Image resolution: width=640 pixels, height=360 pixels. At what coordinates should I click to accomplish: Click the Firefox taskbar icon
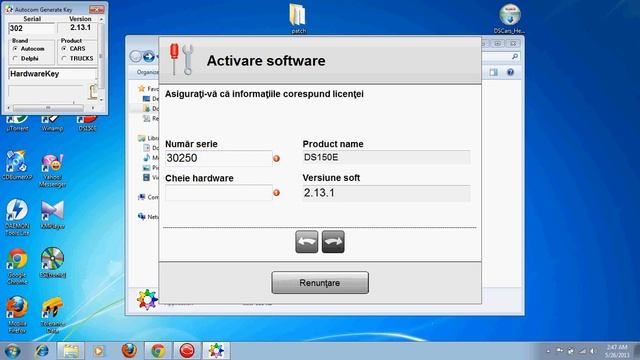coord(129,351)
